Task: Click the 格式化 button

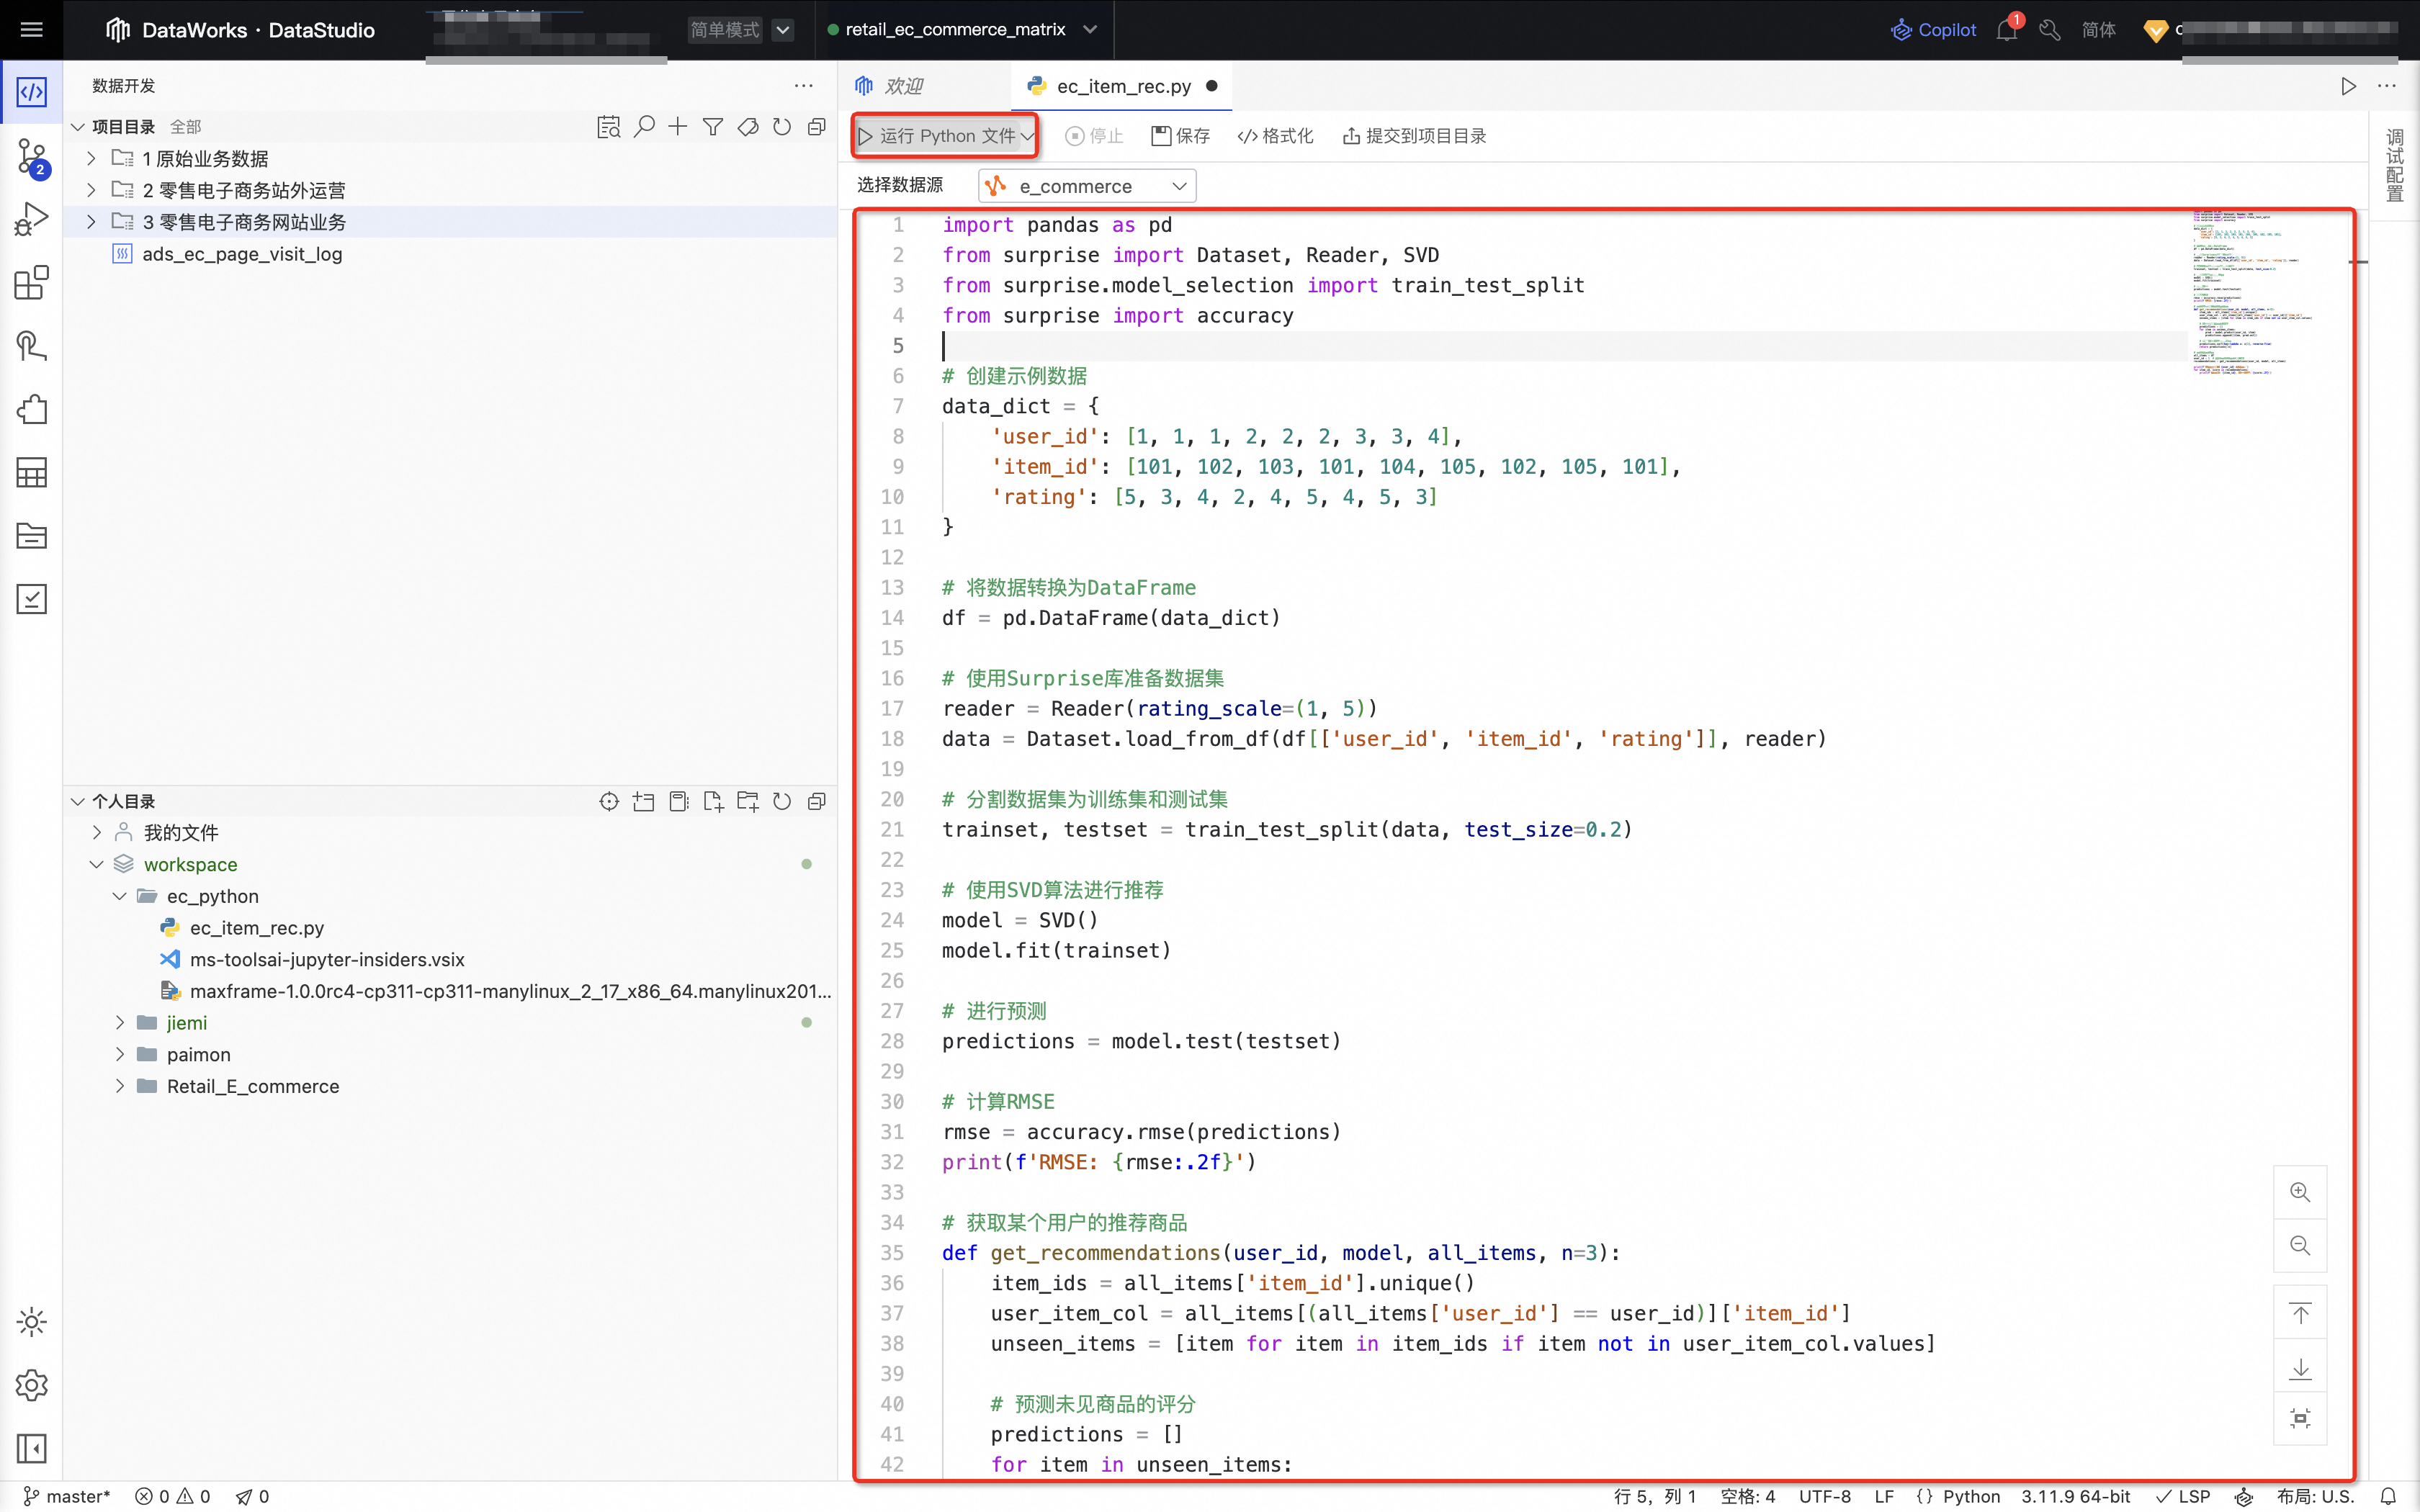Action: (x=1275, y=136)
